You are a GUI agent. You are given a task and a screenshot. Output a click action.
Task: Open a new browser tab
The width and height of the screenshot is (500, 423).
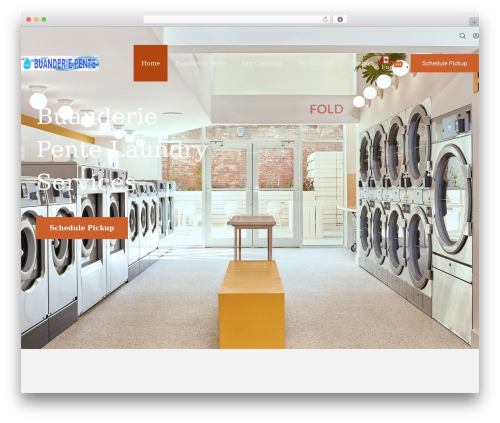coord(474,22)
